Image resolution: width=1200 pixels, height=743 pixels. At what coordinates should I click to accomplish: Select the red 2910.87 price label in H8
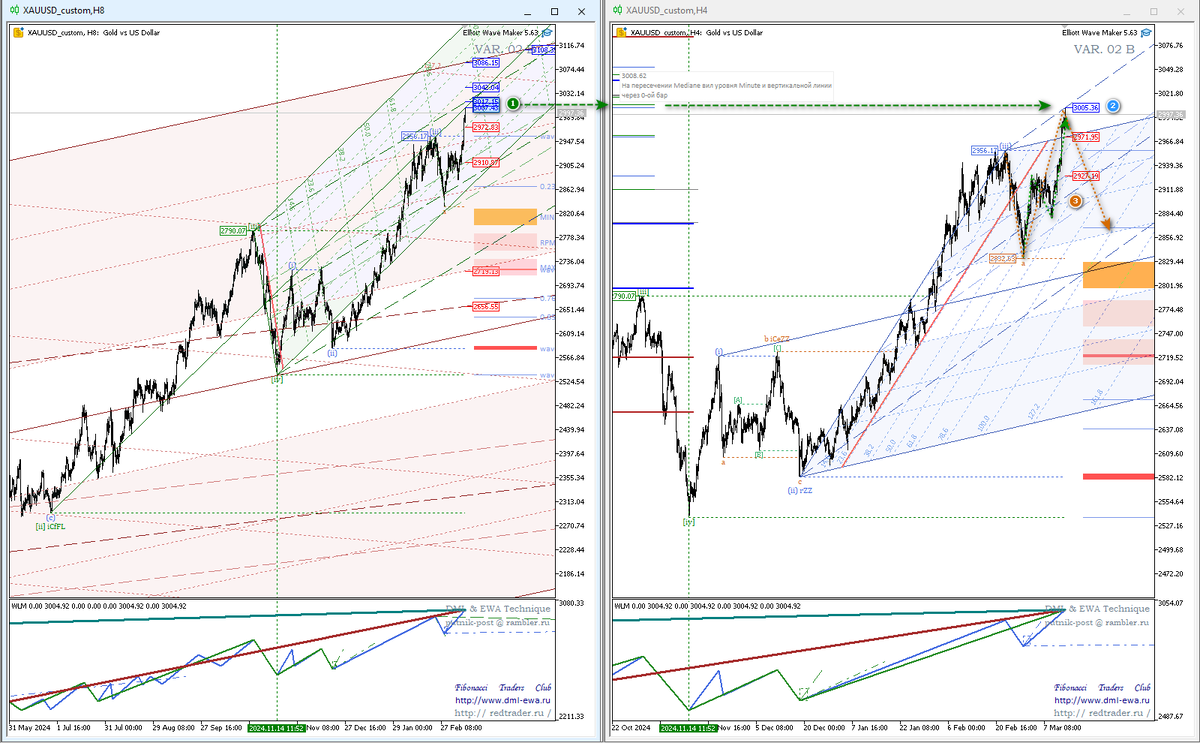[486, 161]
